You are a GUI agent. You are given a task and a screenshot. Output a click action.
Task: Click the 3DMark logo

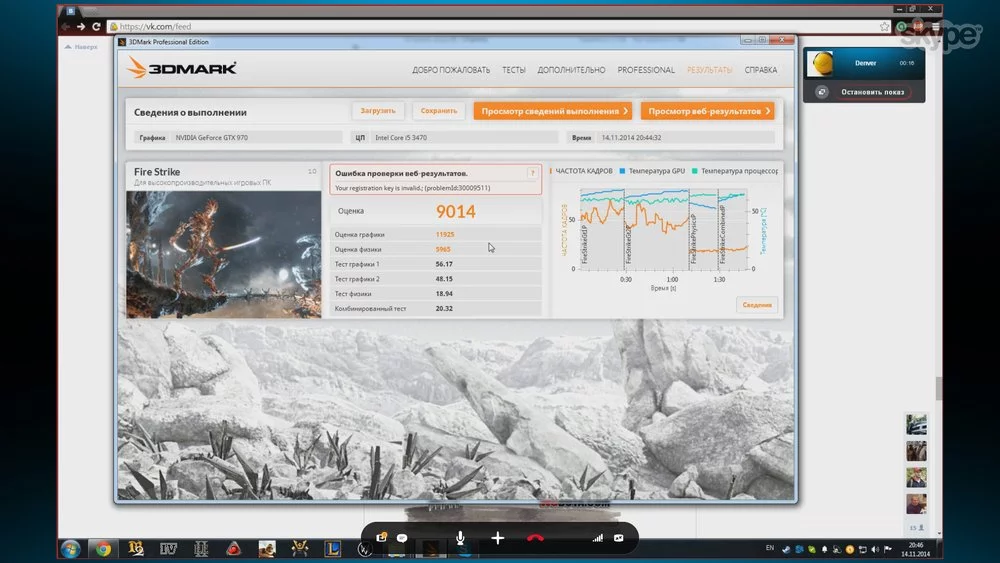pyautogui.click(x=181, y=68)
